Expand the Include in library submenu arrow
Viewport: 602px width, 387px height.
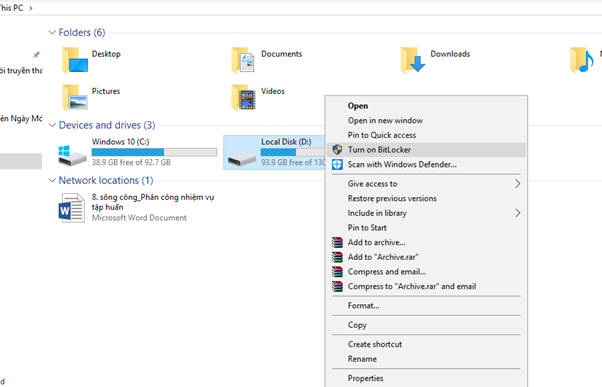pos(518,213)
